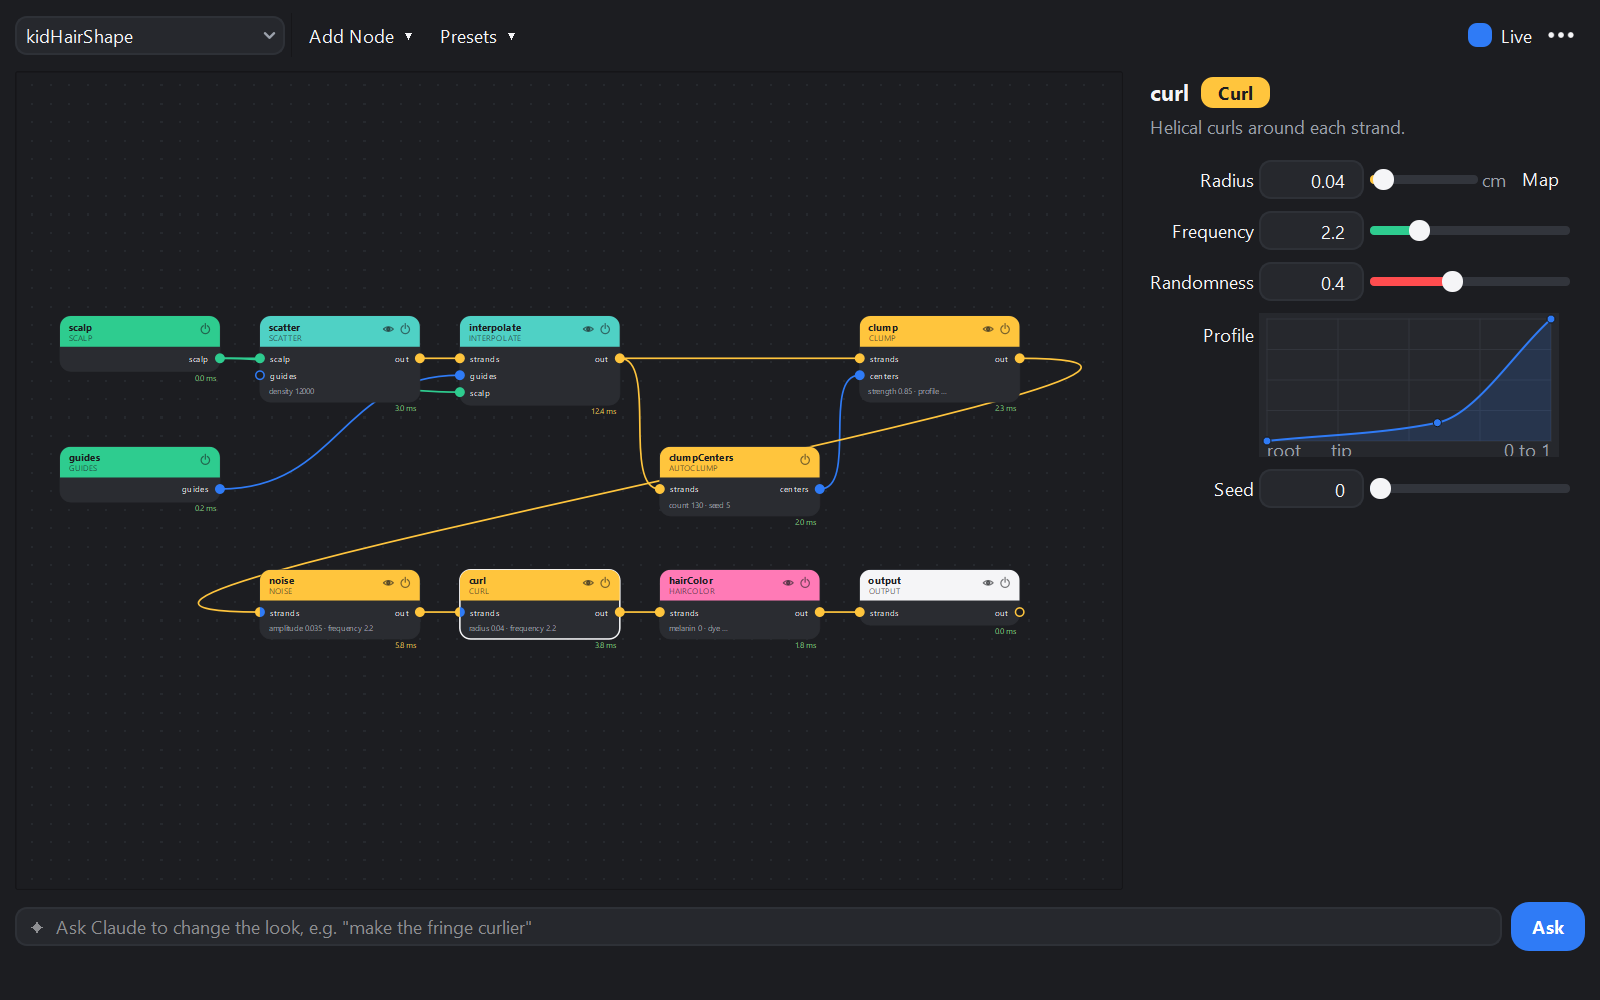Viewport: 1600px width, 1000px height.
Task: Click the Seed value field
Action: click(1311, 490)
